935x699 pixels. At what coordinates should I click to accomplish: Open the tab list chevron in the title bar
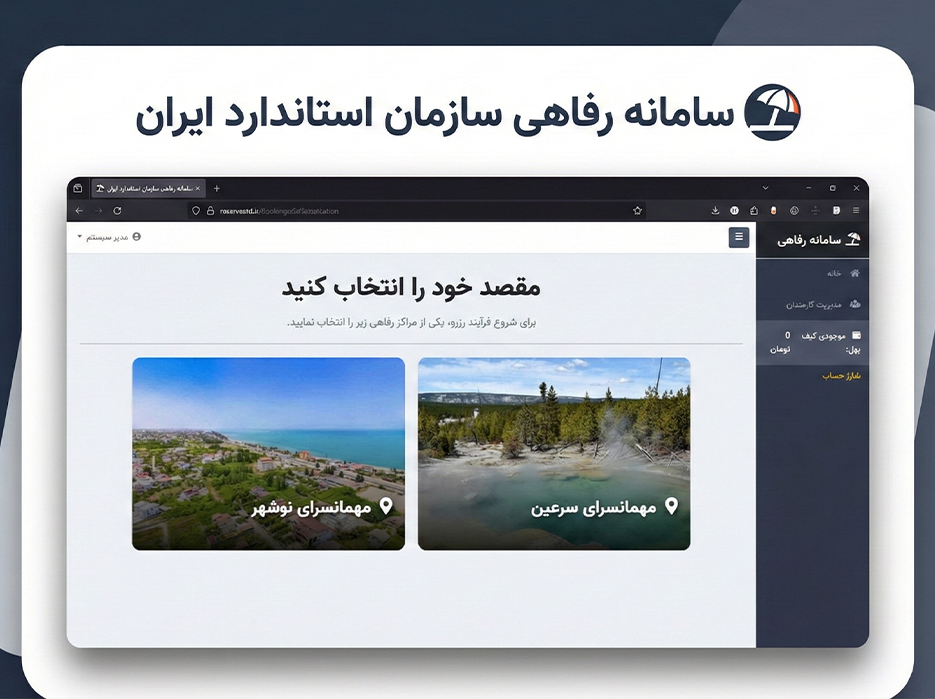click(766, 186)
